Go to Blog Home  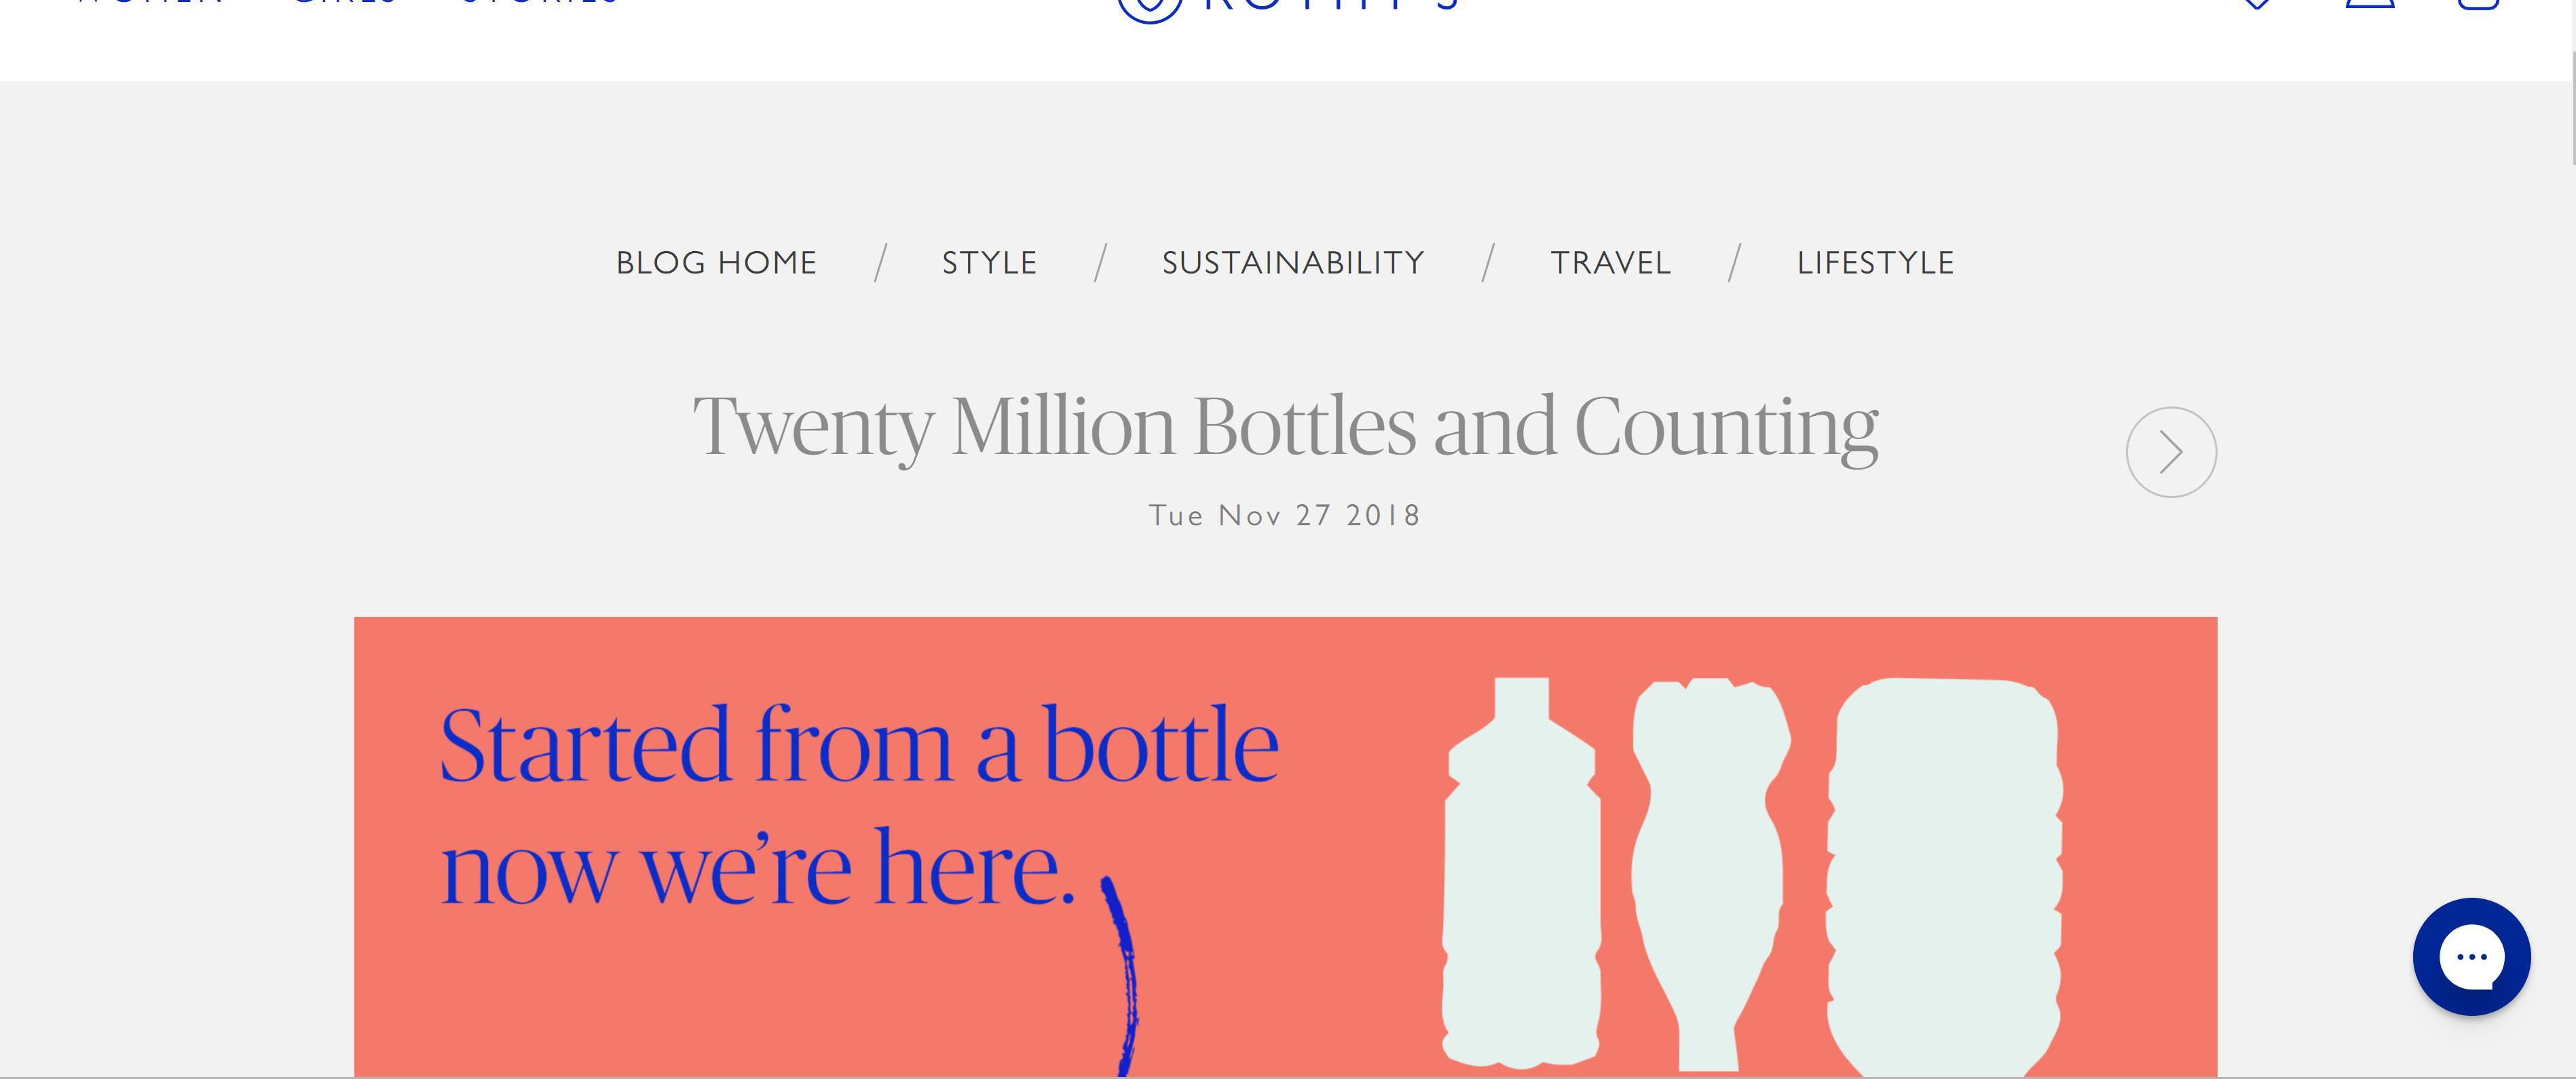[x=716, y=263]
